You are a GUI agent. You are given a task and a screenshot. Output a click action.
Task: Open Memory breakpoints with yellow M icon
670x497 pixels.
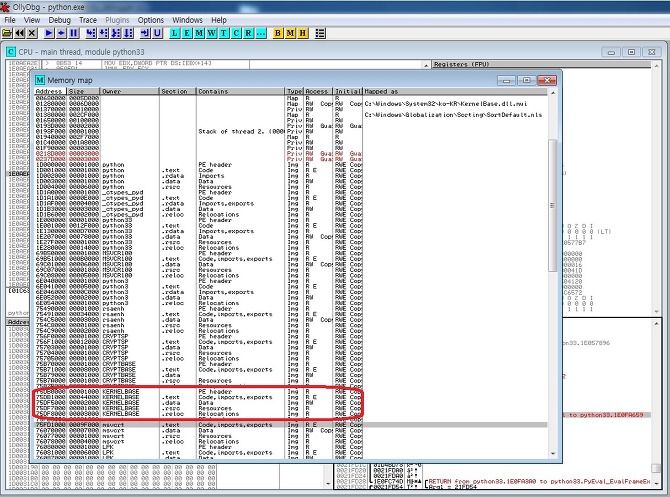[290, 33]
